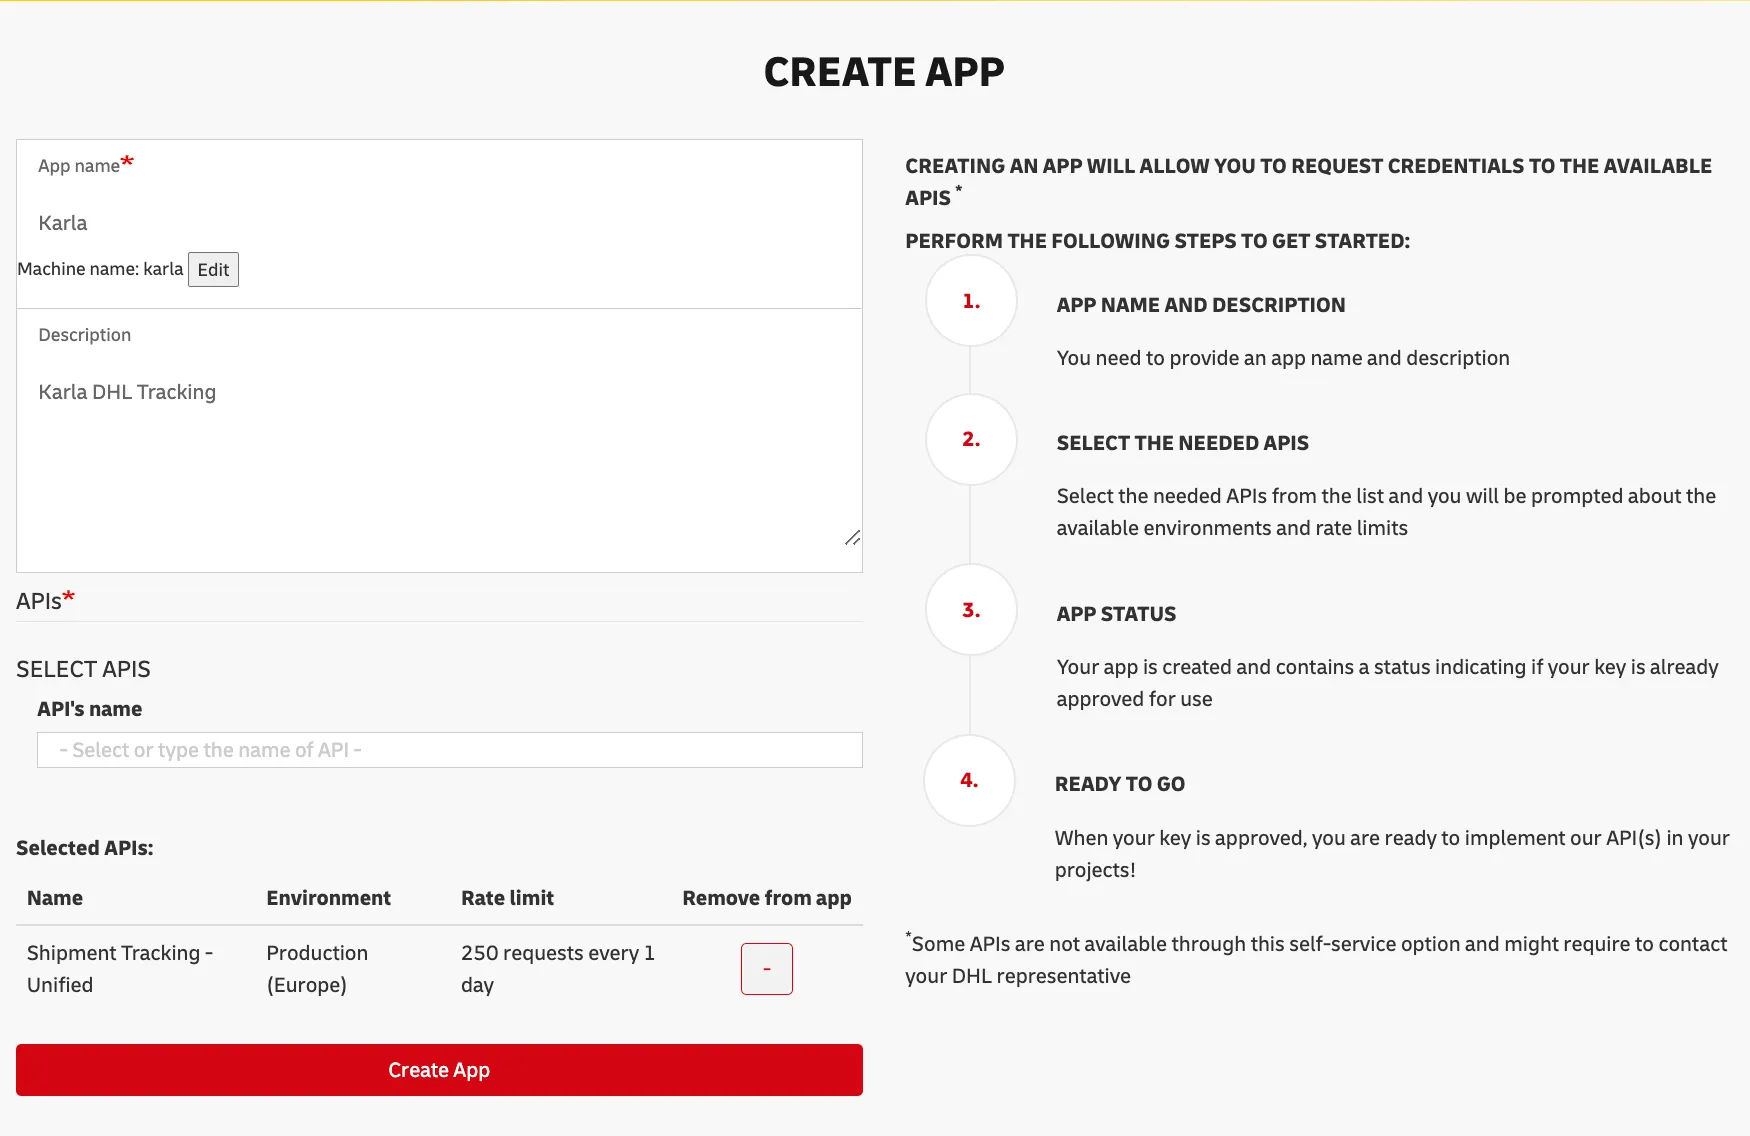Select the Shipment Tracking - Unified row name

(x=119, y=969)
